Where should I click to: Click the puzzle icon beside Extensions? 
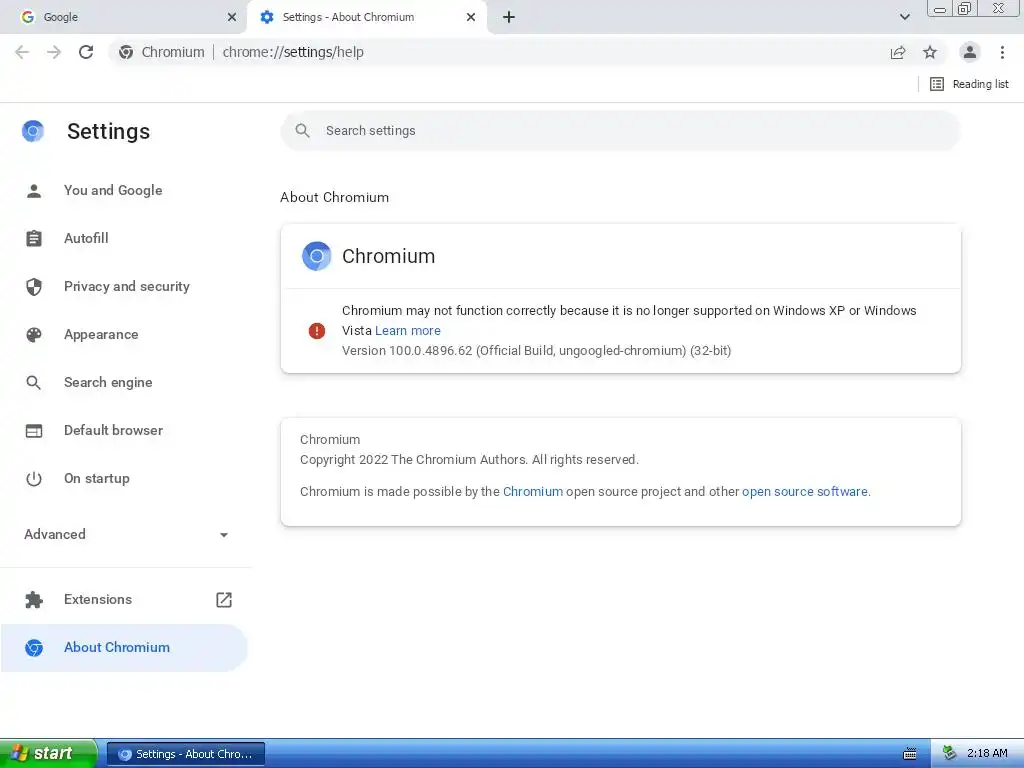tap(33, 600)
